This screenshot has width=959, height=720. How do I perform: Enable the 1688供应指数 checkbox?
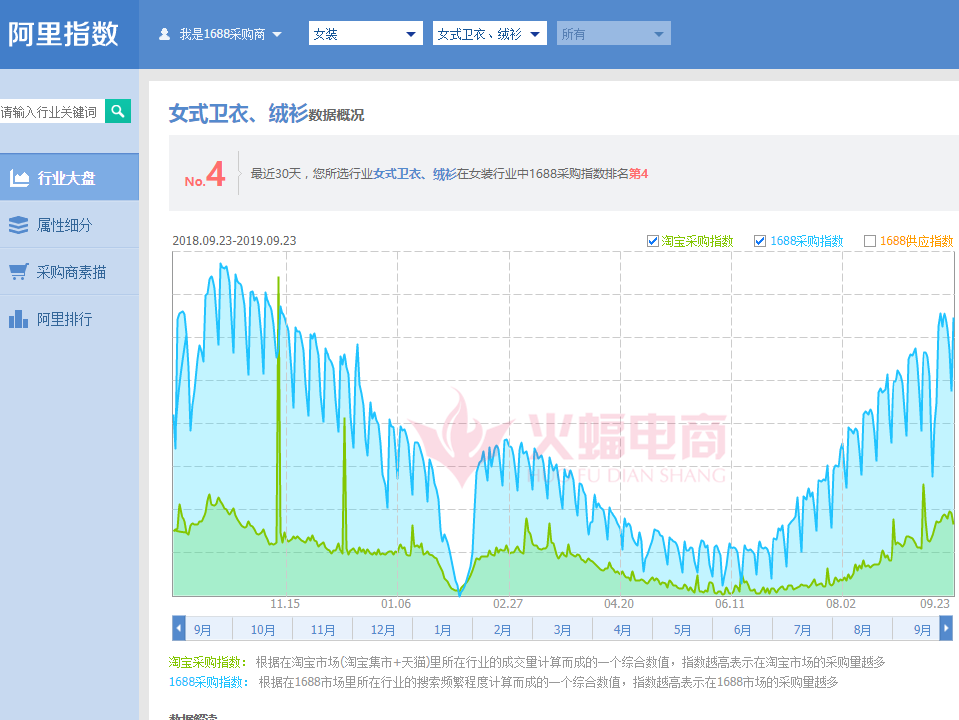pyautogui.click(x=869, y=241)
